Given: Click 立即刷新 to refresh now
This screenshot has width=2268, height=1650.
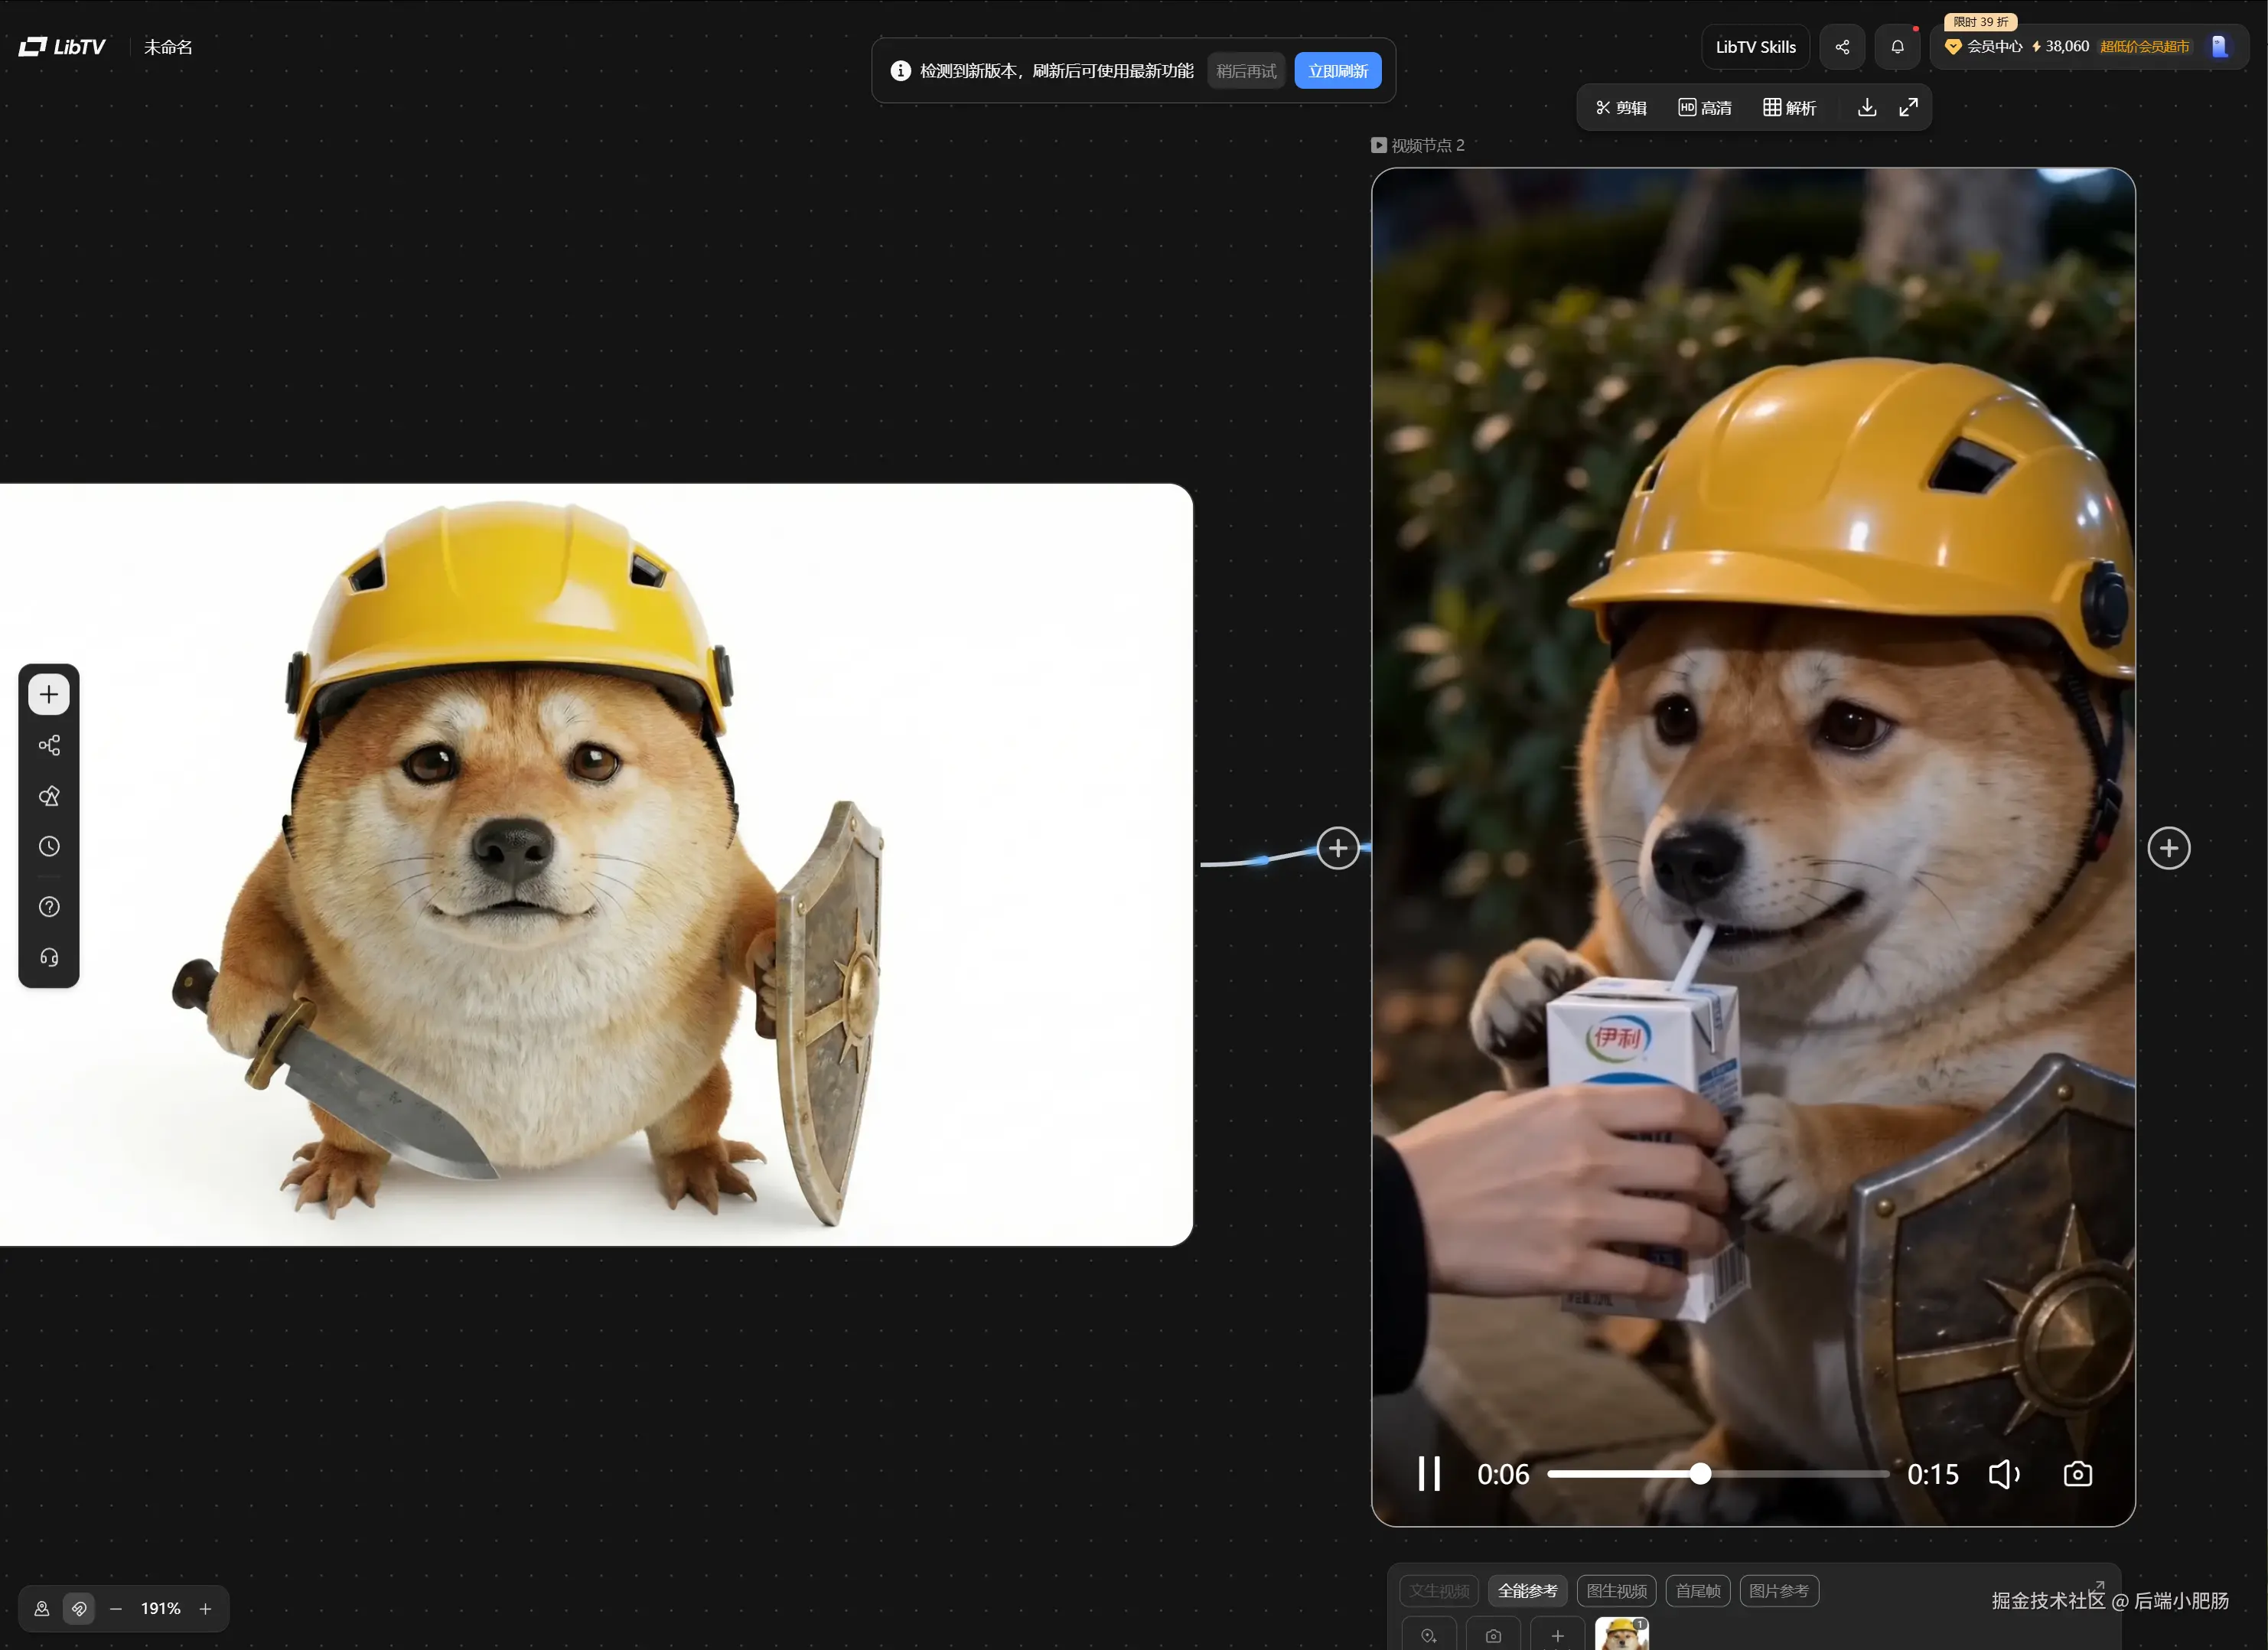Looking at the screenshot, I should click(x=1337, y=71).
